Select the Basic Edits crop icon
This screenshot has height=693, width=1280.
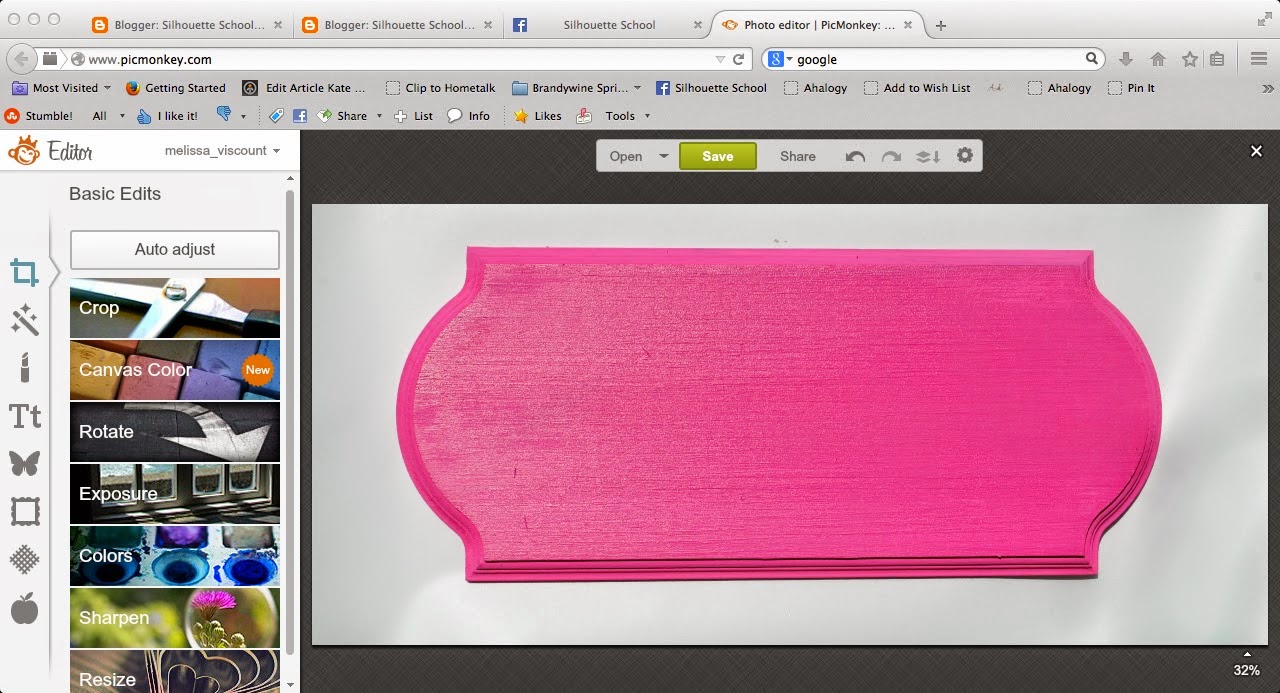point(24,272)
